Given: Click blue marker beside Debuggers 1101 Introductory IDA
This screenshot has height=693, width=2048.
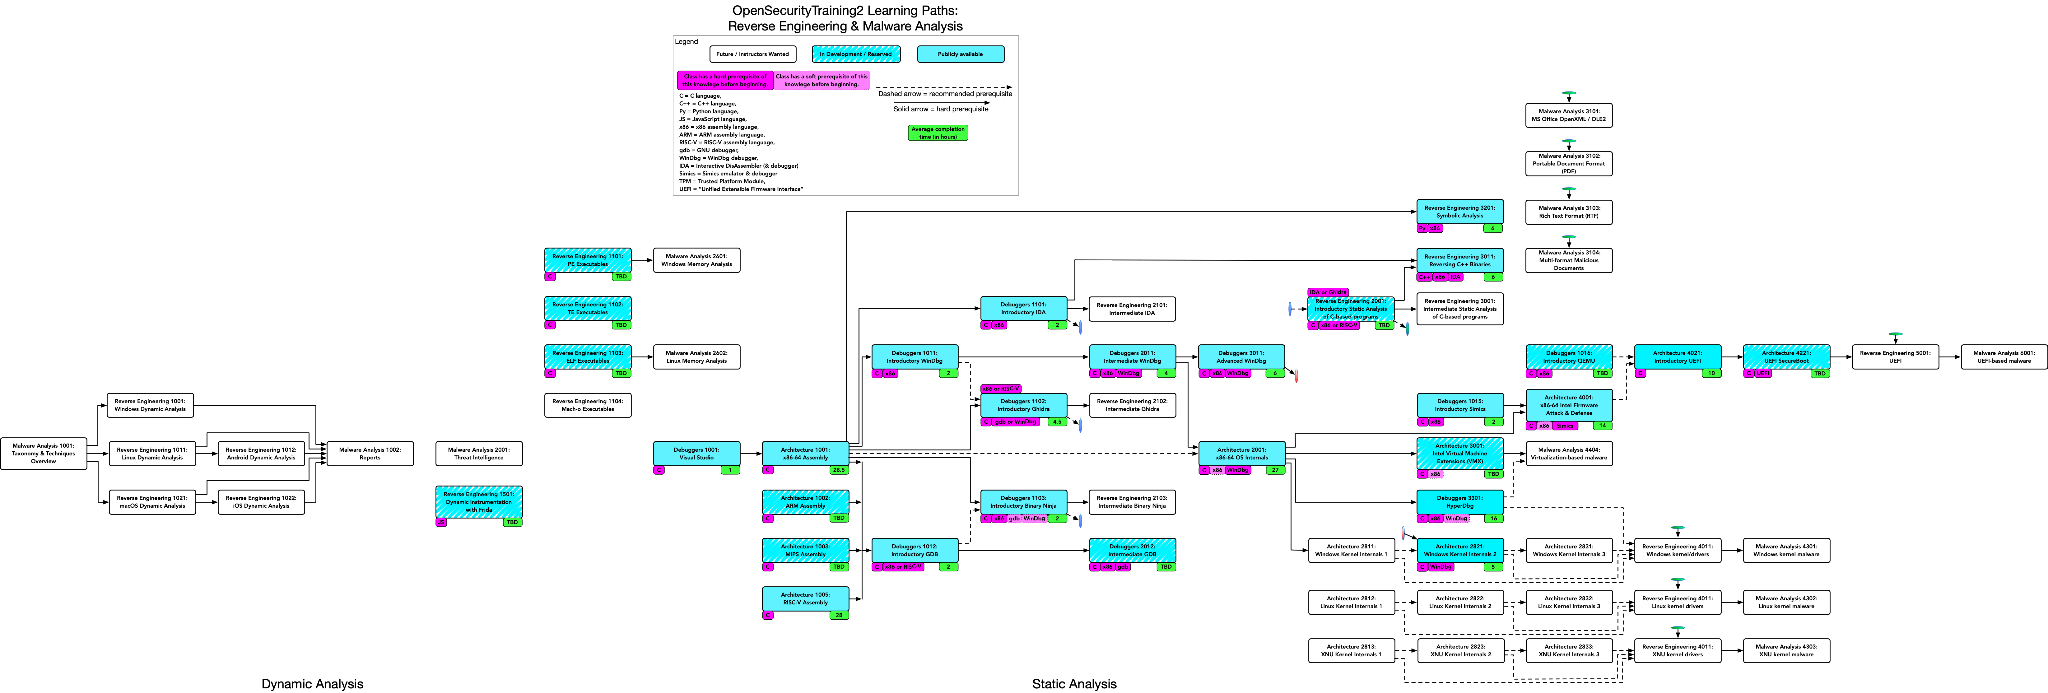Looking at the screenshot, I should pyautogui.click(x=1080, y=326).
